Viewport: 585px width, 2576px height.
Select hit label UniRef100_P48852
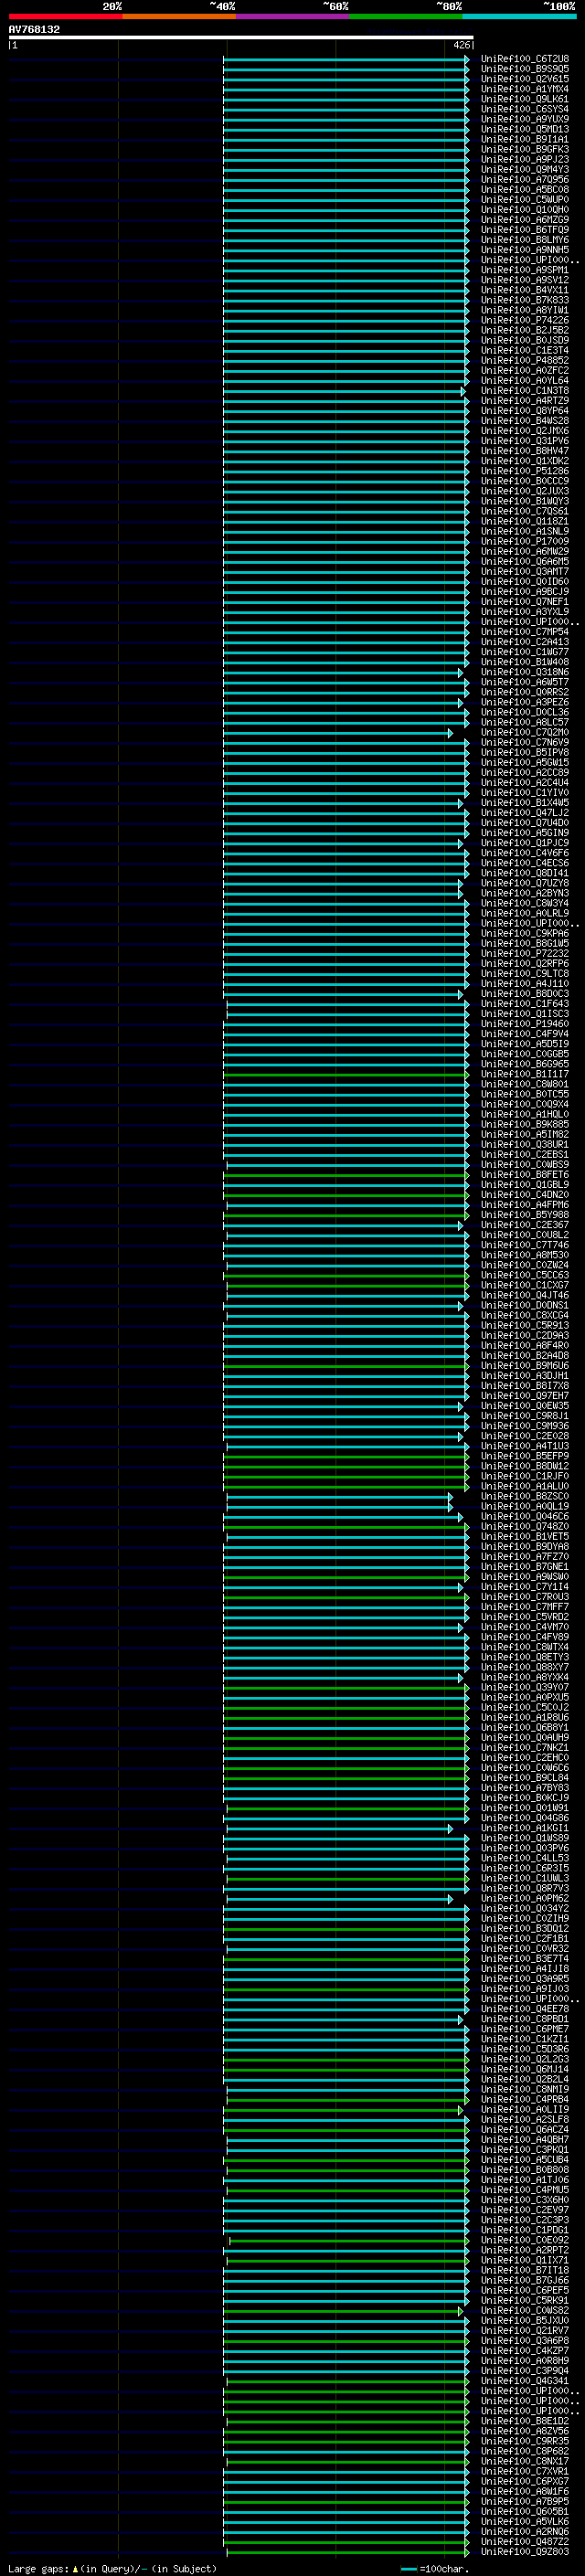click(524, 360)
